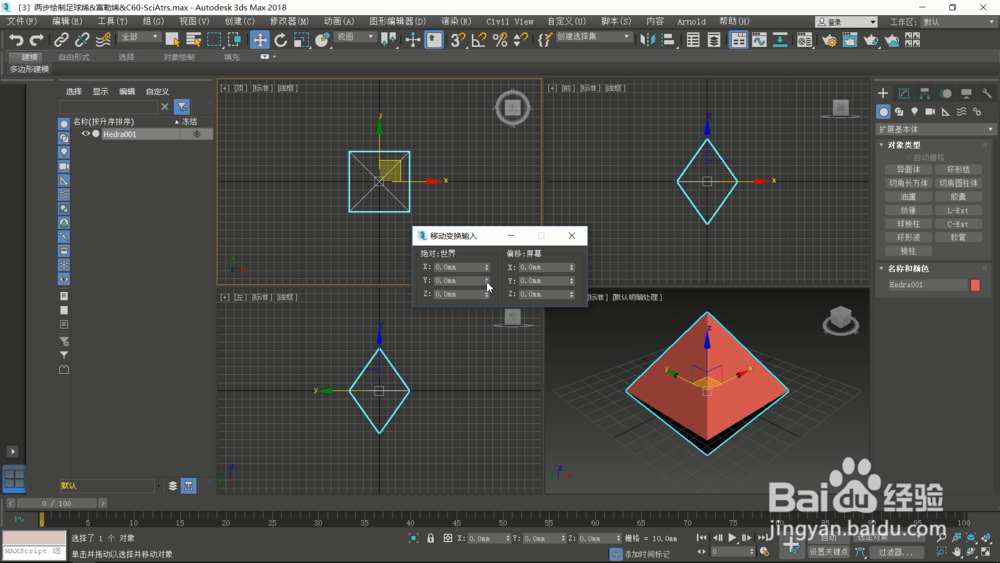1000x563 pixels.
Task: Open the 文件(F) menu
Action: coord(21,21)
